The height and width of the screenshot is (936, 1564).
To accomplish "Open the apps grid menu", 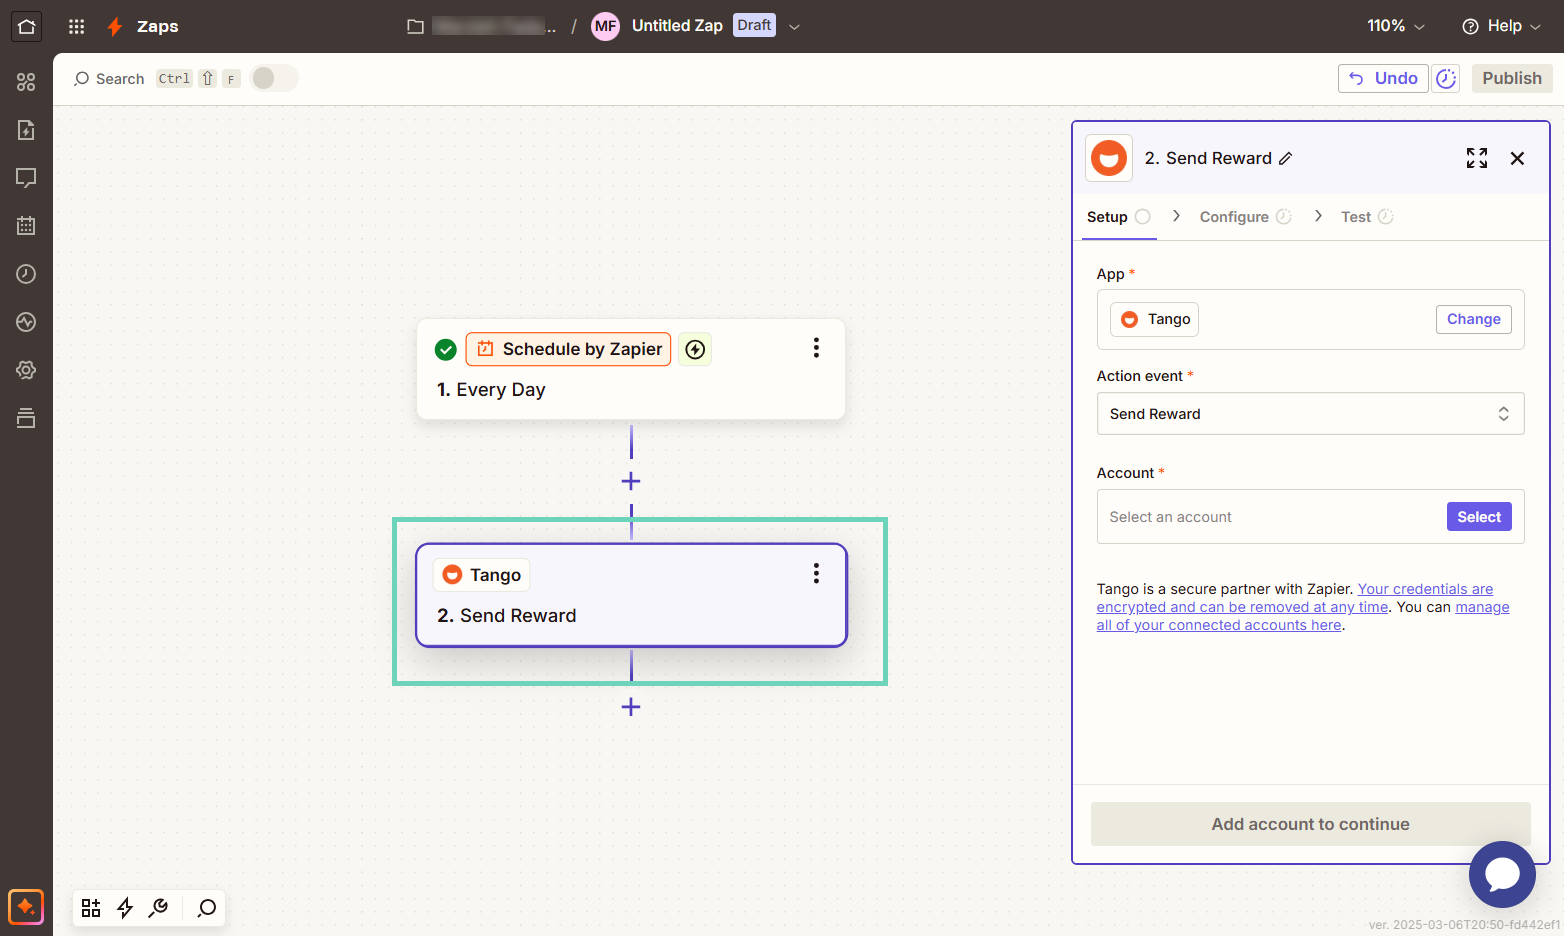I will tap(76, 26).
